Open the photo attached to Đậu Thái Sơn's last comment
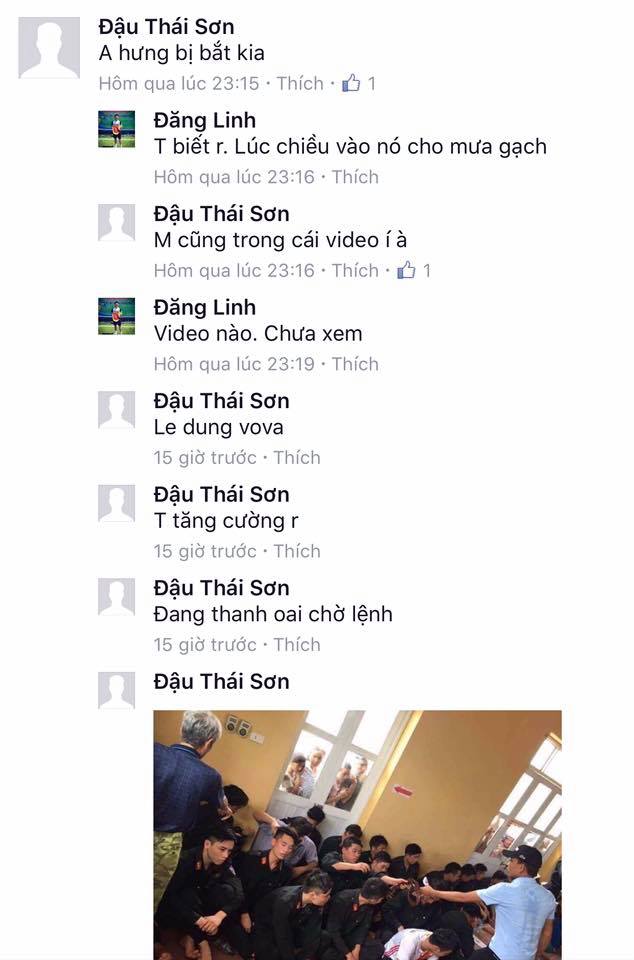634x960 pixels. point(357,835)
